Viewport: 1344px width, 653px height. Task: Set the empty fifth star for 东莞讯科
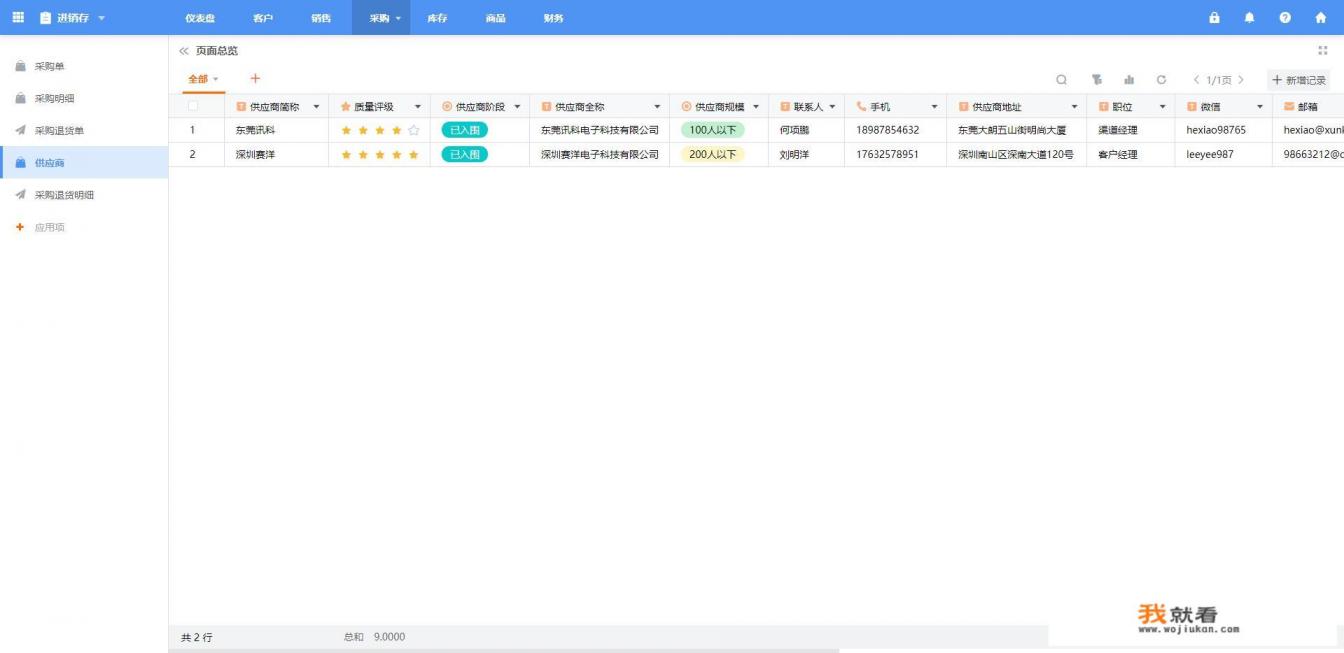(414, 130)
